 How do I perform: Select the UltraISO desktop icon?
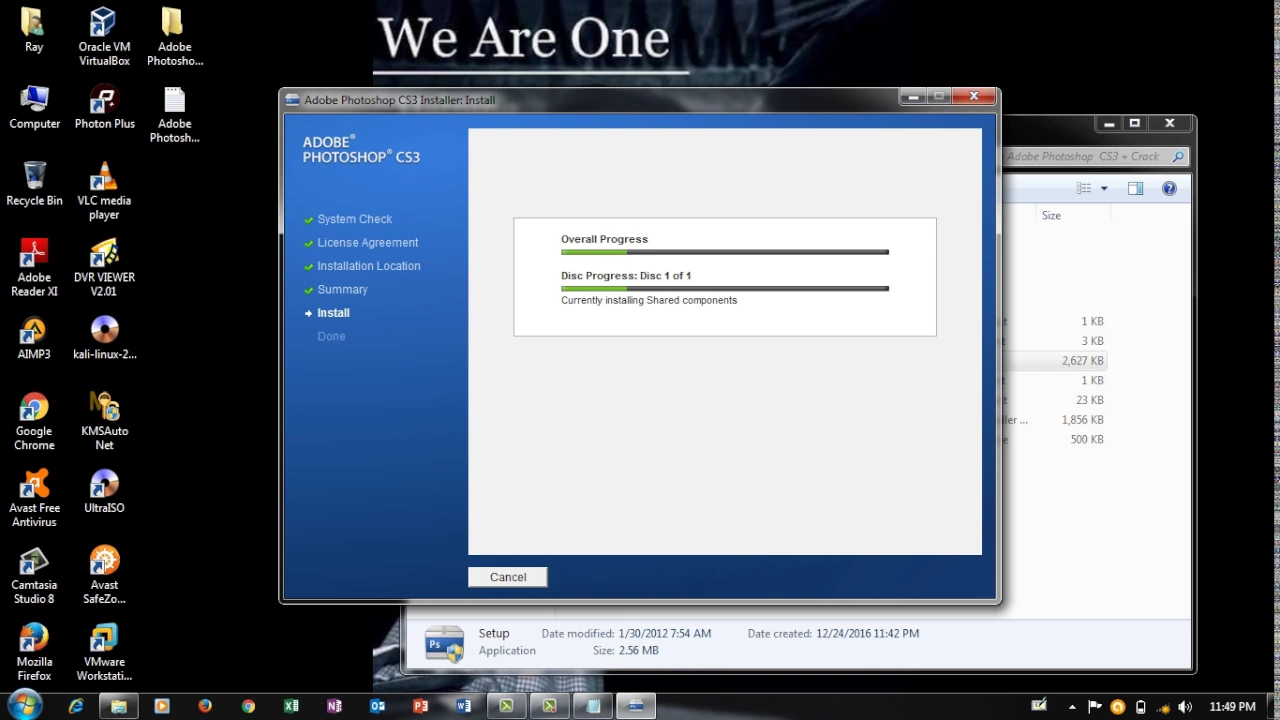pyautogui.click(x=104, y=492)
